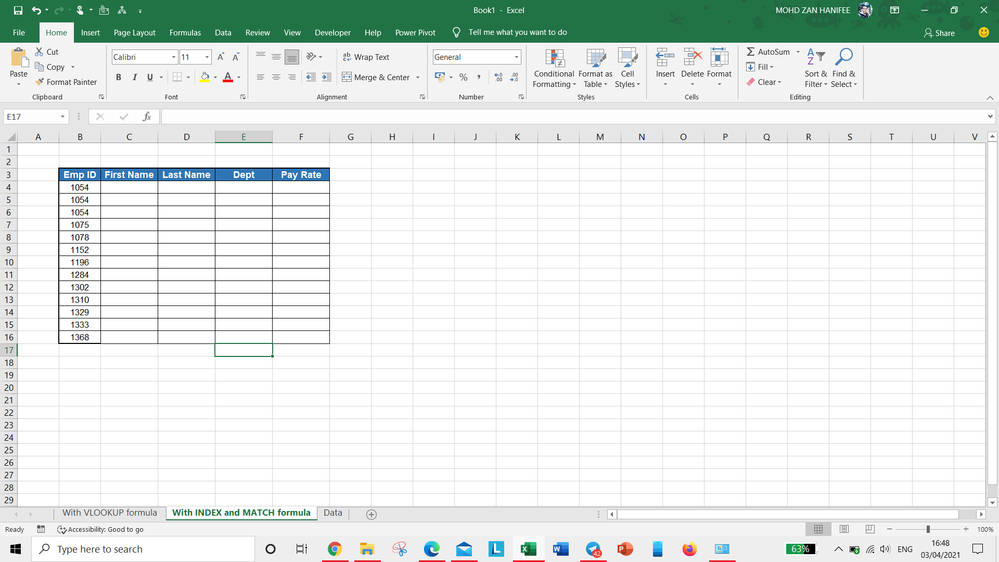Expand the borders dropdown arrow

tap(188, 77)
